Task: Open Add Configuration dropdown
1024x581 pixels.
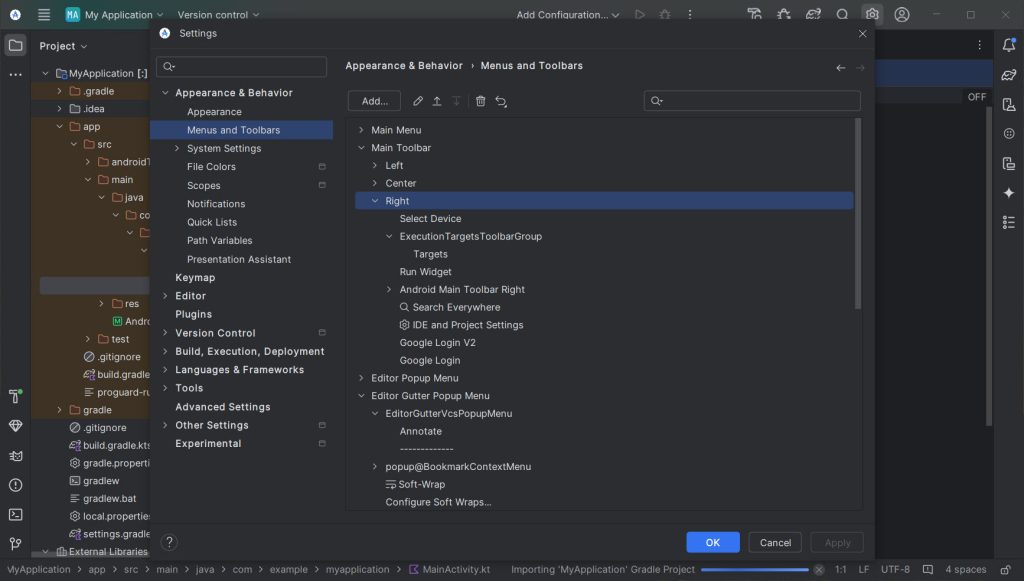Action: pyautogui.click(x=568, y=14)
